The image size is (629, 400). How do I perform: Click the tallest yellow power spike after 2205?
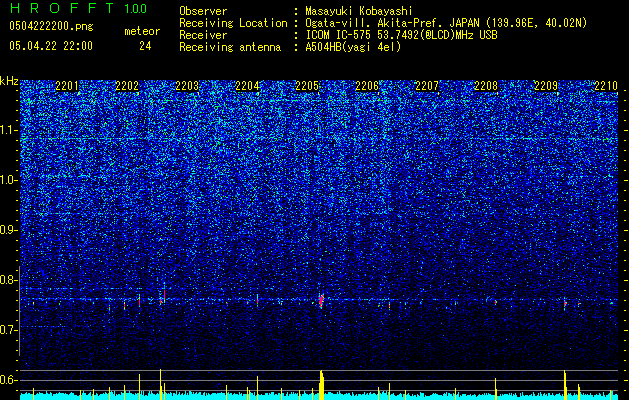321,385
